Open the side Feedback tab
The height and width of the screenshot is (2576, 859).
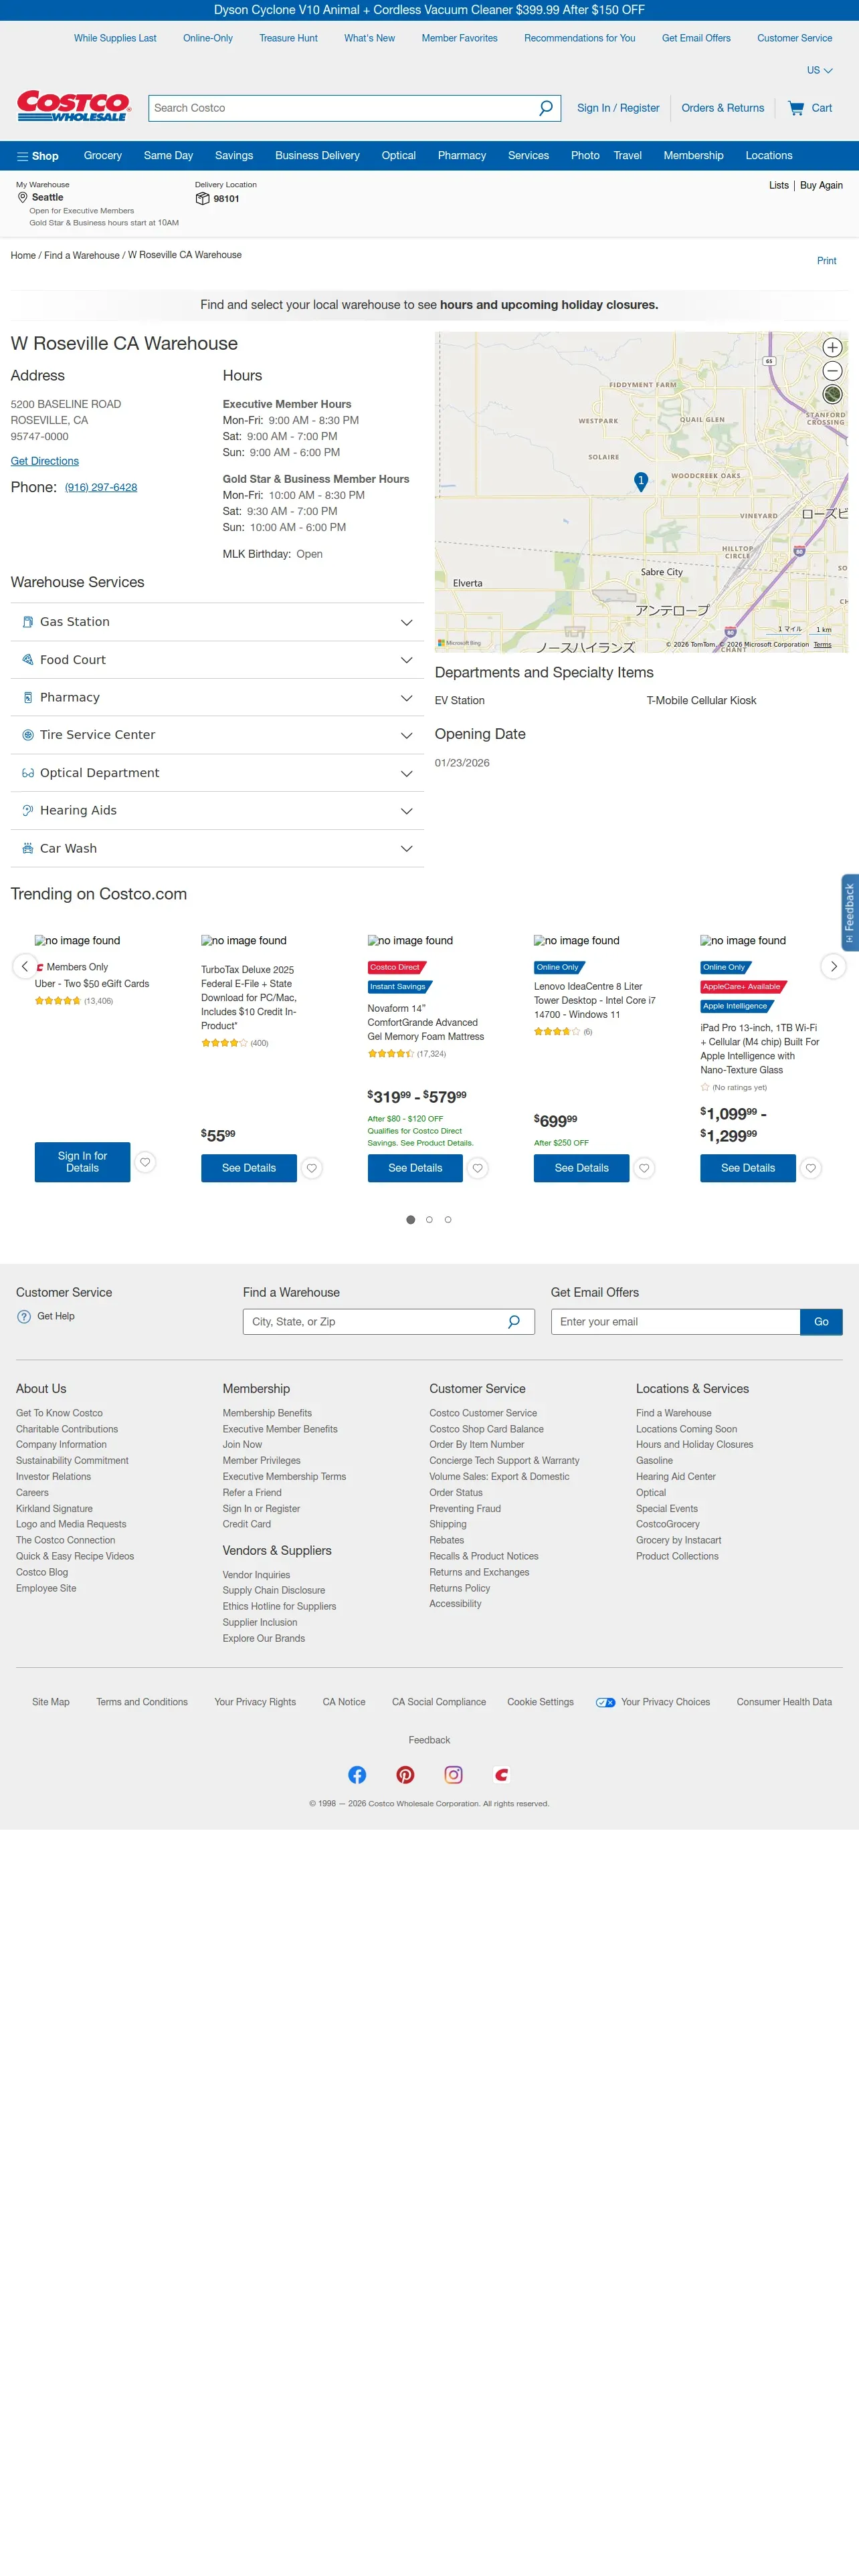(849, 913)
